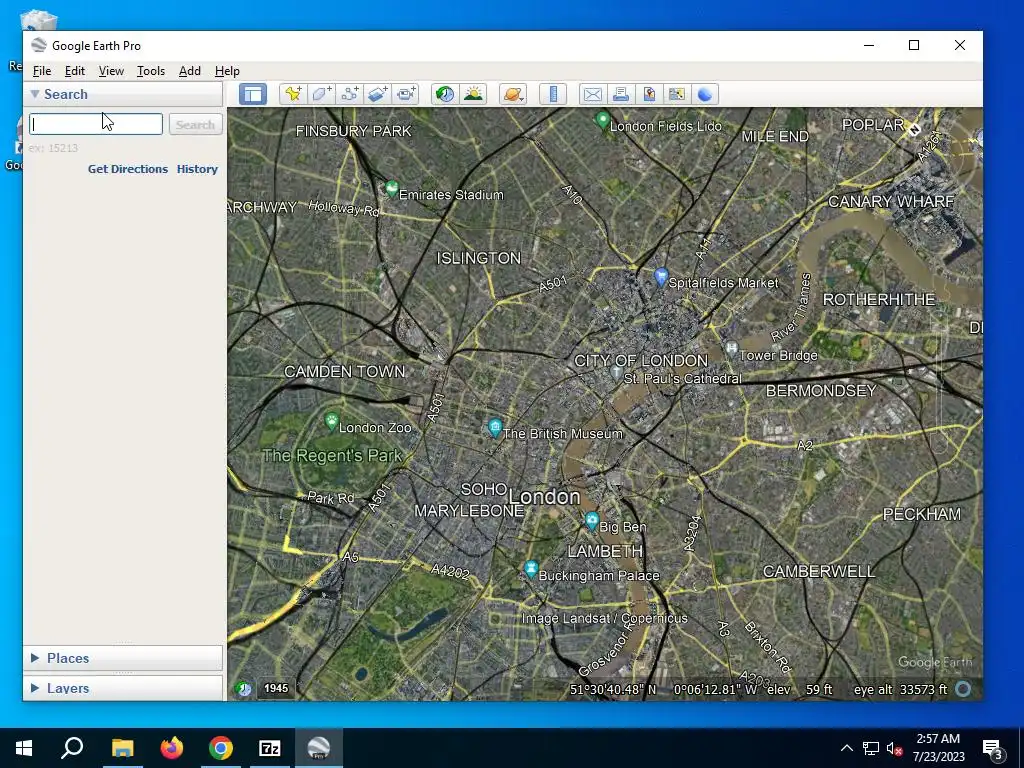Viewport: 1024px width, 768px height.
Task: Click the eye alt 33573 ft readout
Action: tap(901, 690)
